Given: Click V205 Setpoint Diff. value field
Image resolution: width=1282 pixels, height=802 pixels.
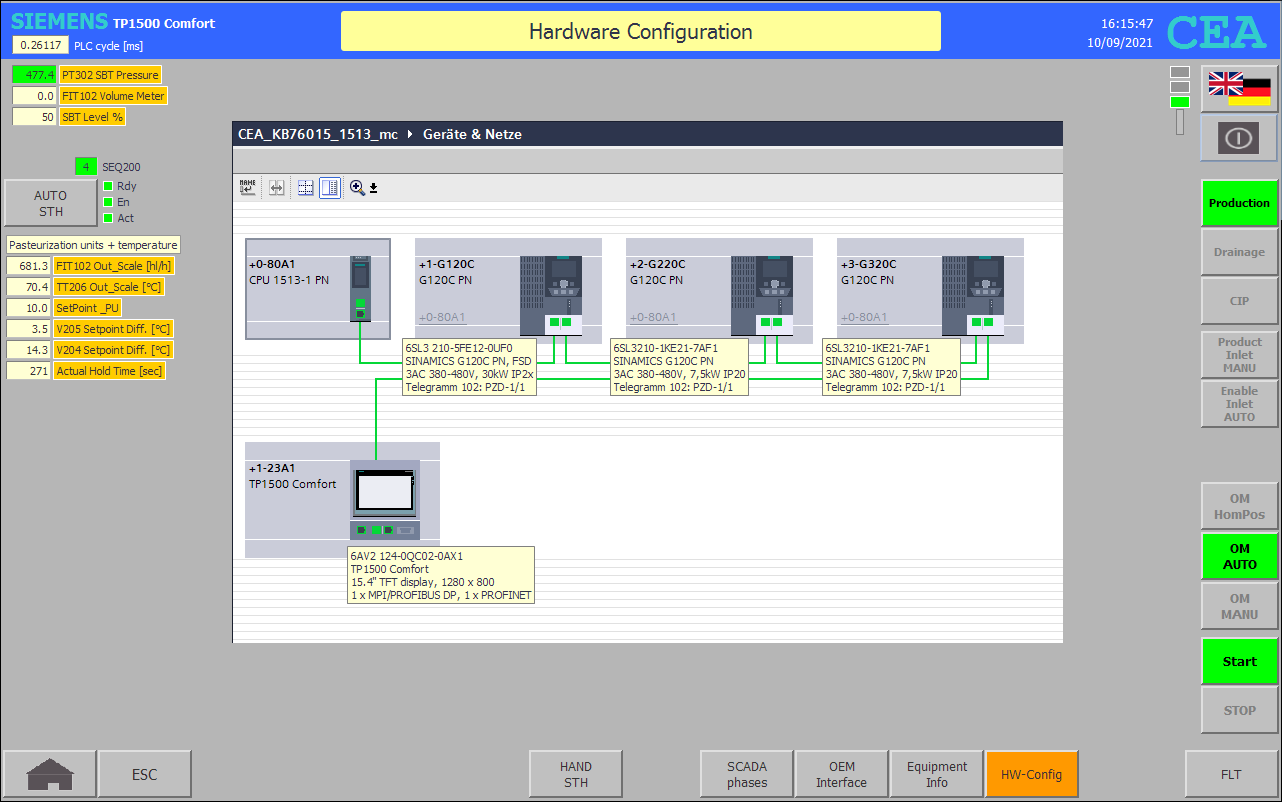Looking at the screenshot, I should pos(28,329).
